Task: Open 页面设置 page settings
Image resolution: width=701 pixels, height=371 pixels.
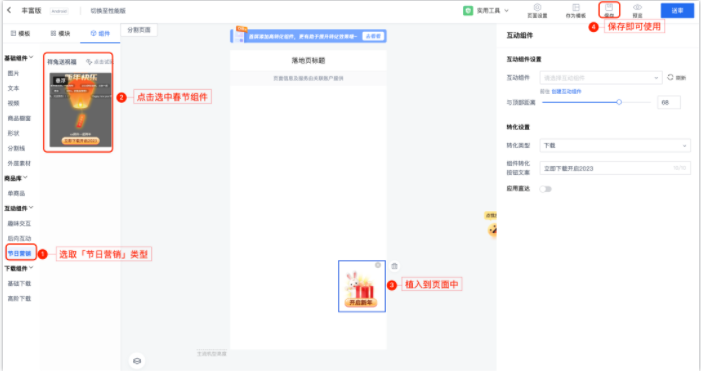Action: tap(537, 10)
